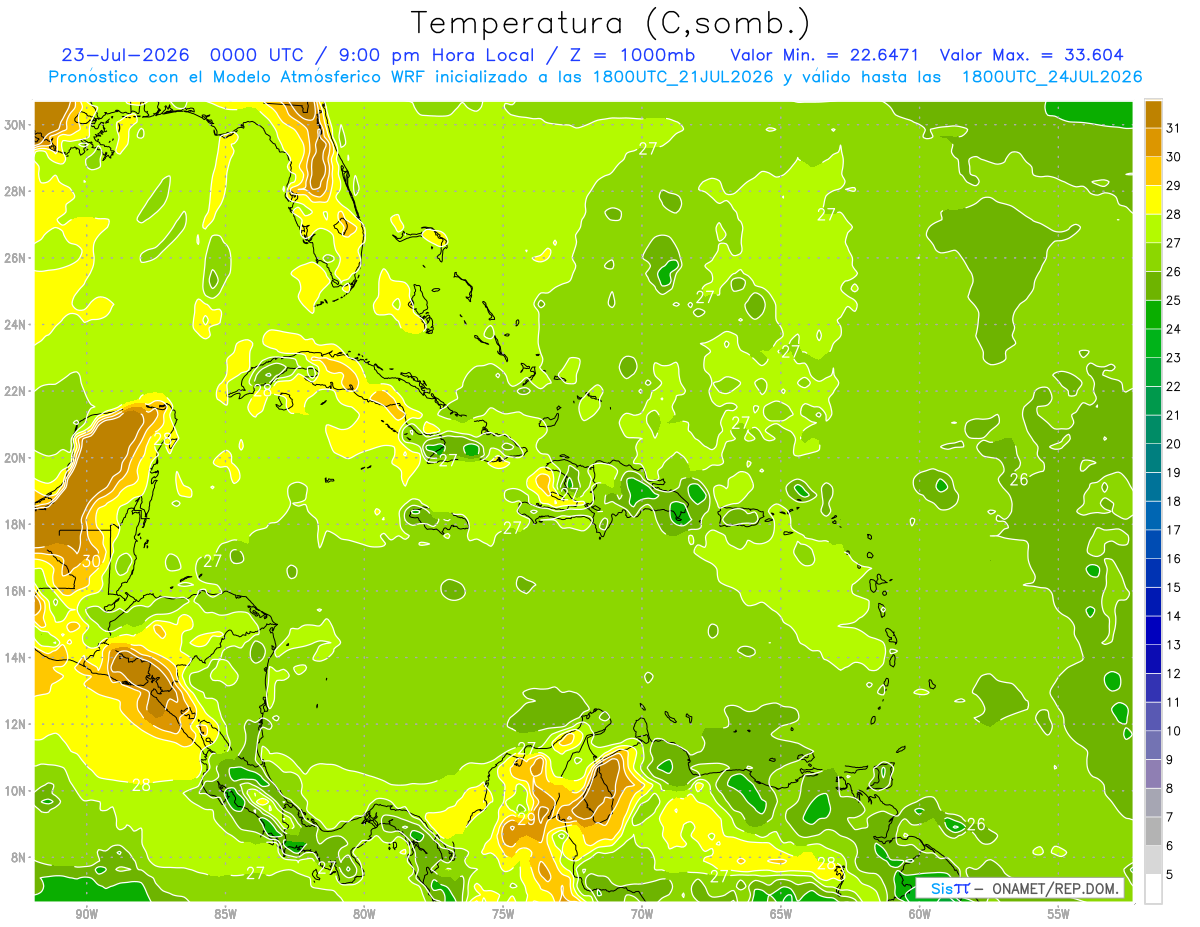Click the legend value label '11'

1173,702
